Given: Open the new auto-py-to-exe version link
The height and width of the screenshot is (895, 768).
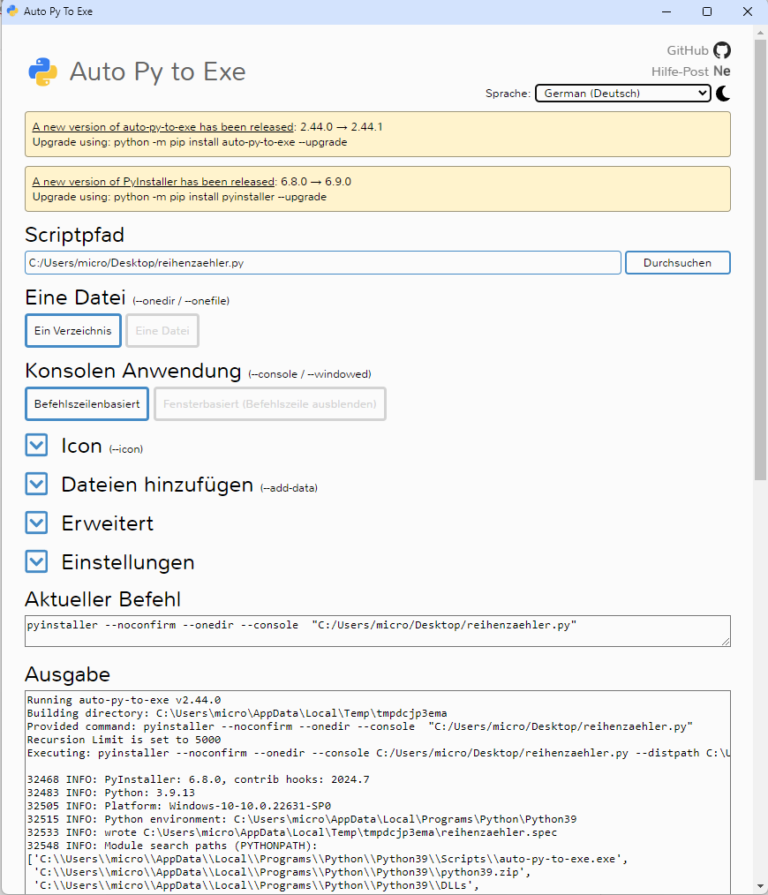Looking at the screenshot, I should pos(163,127).
